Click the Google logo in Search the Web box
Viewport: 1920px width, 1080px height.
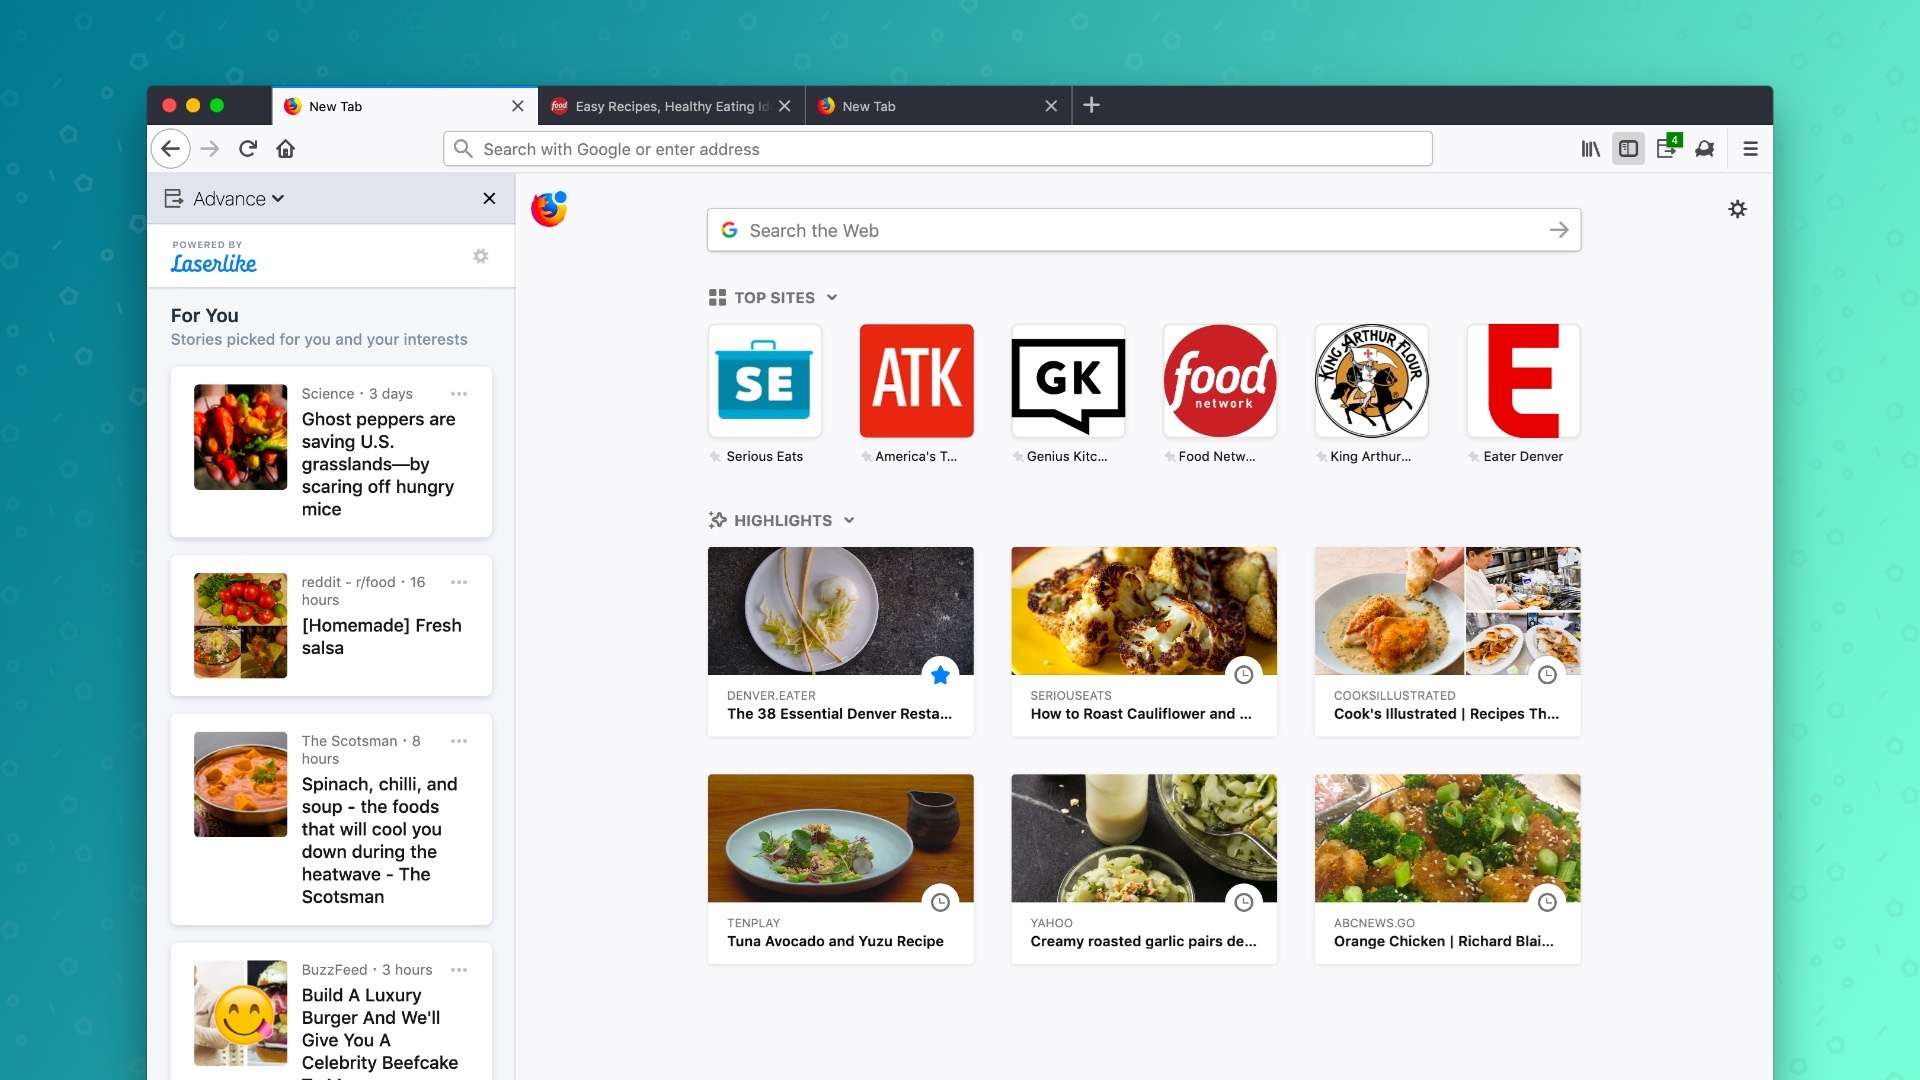click(730, 230)
